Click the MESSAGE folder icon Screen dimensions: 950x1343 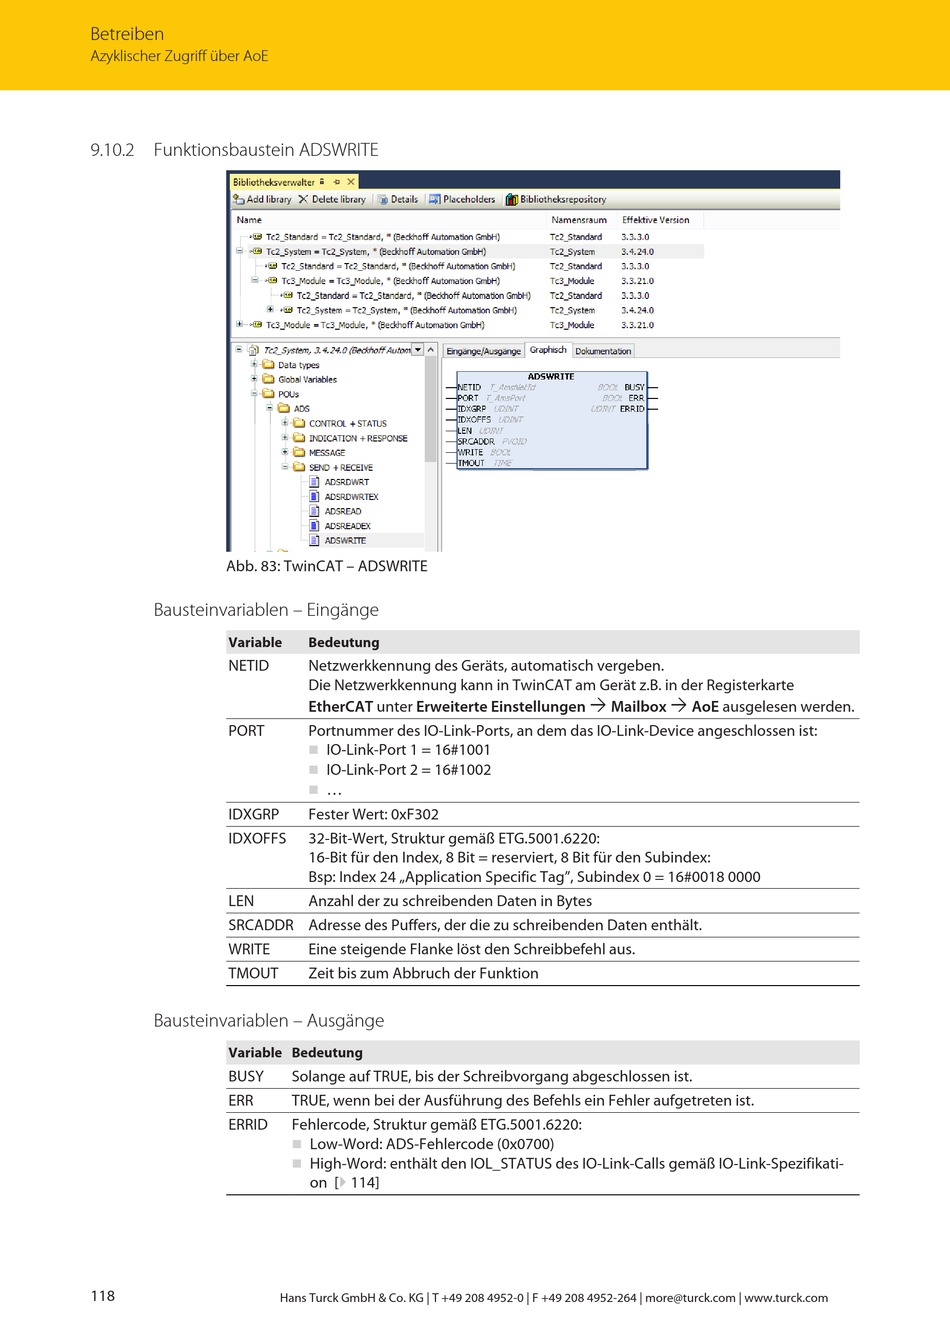[x=299, y=452]
